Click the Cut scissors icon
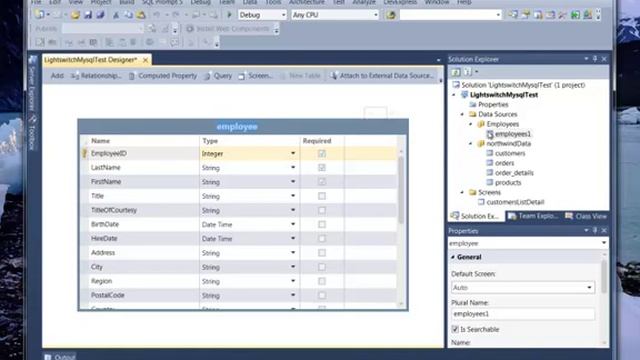The width and height of the screenshot is (640, 360). point(116,15)
